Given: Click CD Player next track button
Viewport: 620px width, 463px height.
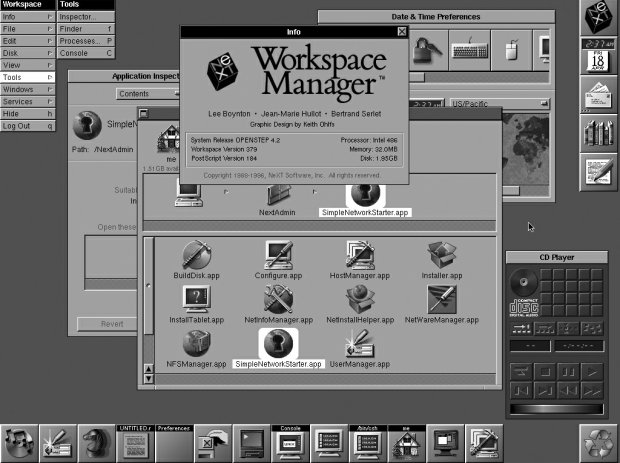Looking at the screenshot, I should pyautogui.click(x=545, y=391).
